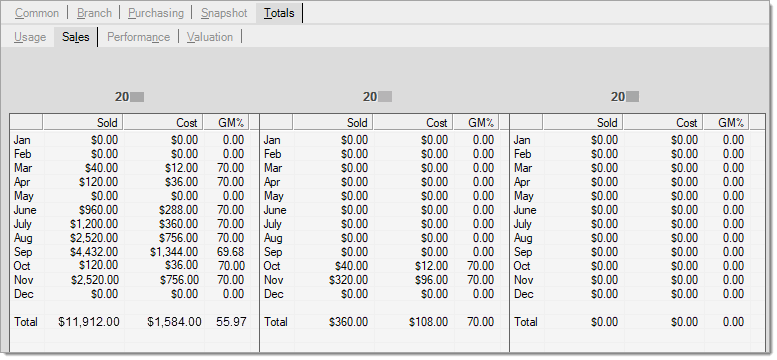Select the Aug $756.00 cost cell
777x360 pixels.
(x=179, y=238)
